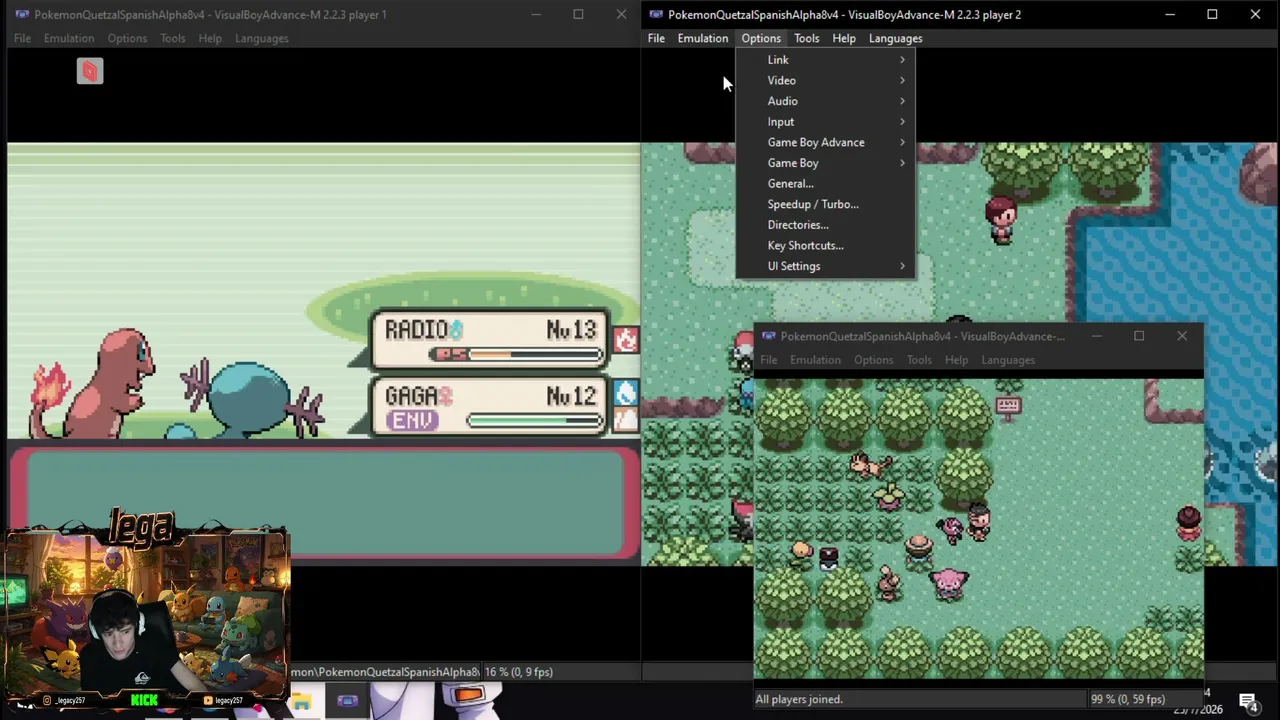The height and width of the screenshot is (720, 1280).
Task: Minimize the player 2 window
Action: (x=1169, y=15)
